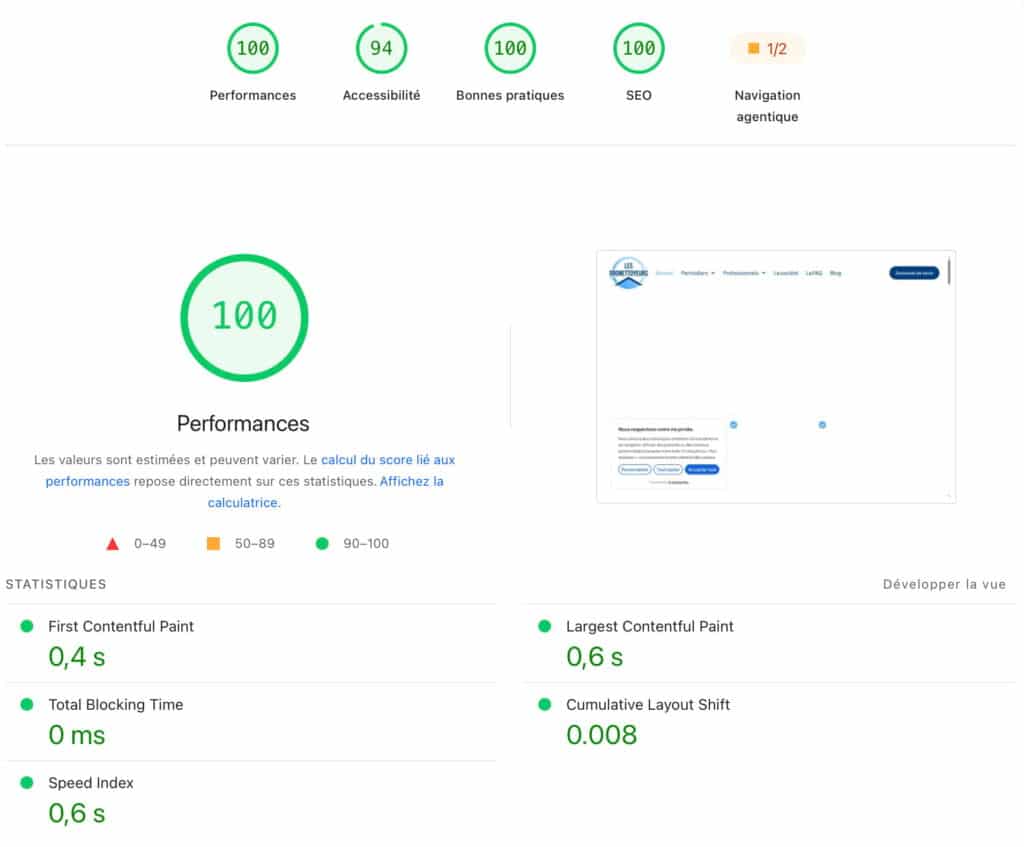The image size is (1024, 847).
Task: Click the 50–89 legend range text
Action: click(x=255, y=543)
